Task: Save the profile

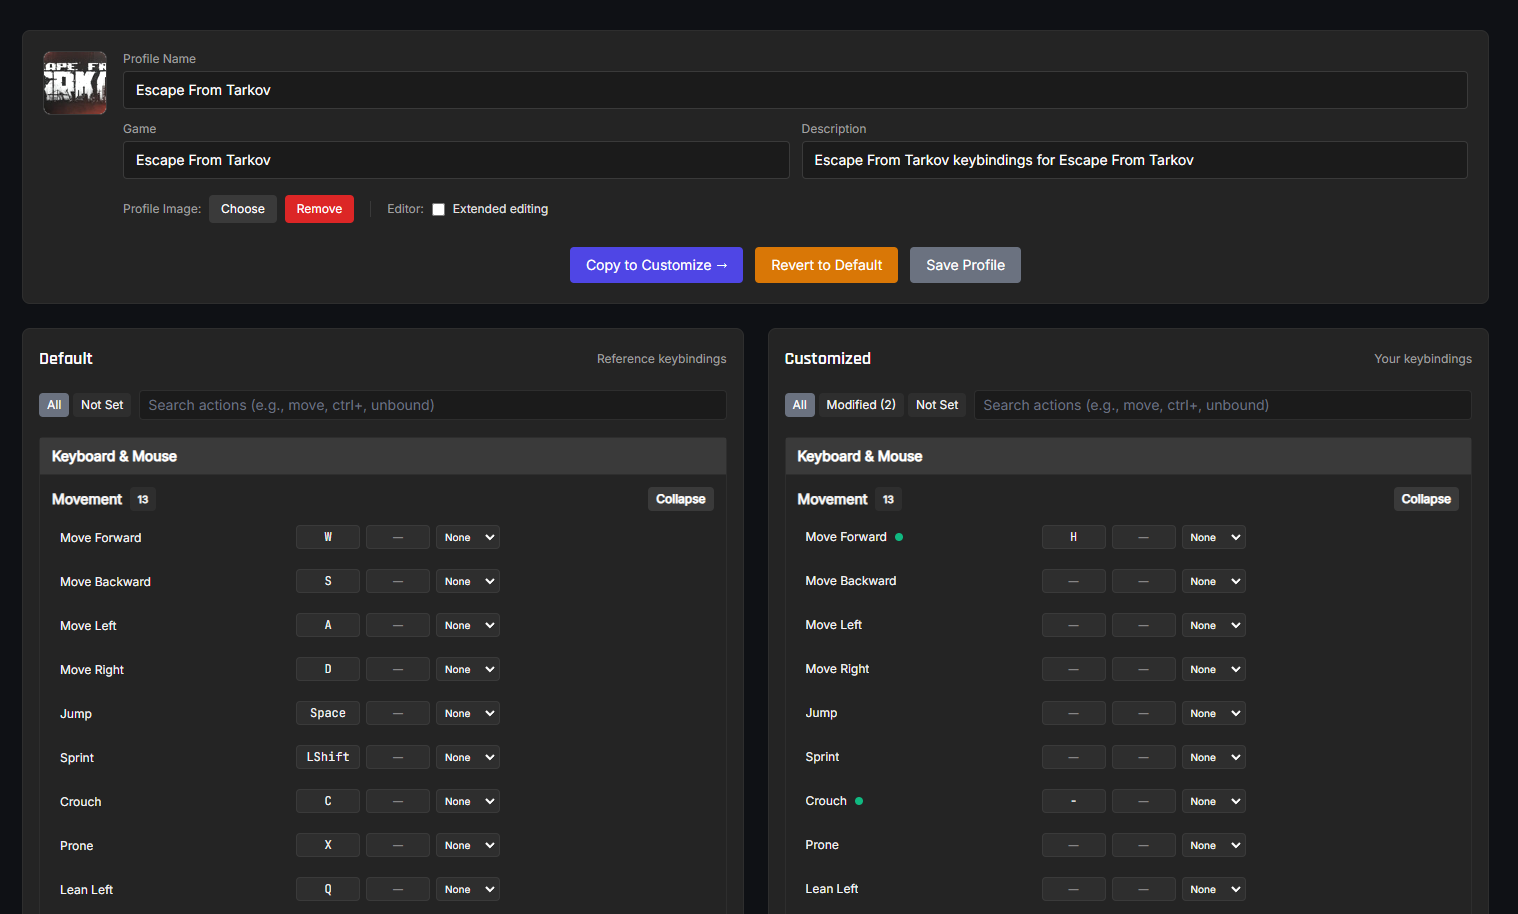Action: pyautogui.click(x=965, y=265)
